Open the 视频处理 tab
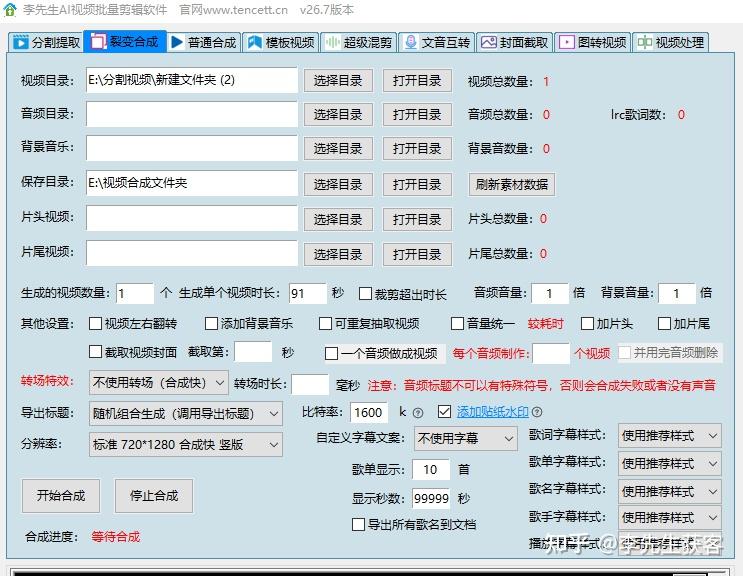The height and width of the screenshot is (576, 743). coord(671,42)
